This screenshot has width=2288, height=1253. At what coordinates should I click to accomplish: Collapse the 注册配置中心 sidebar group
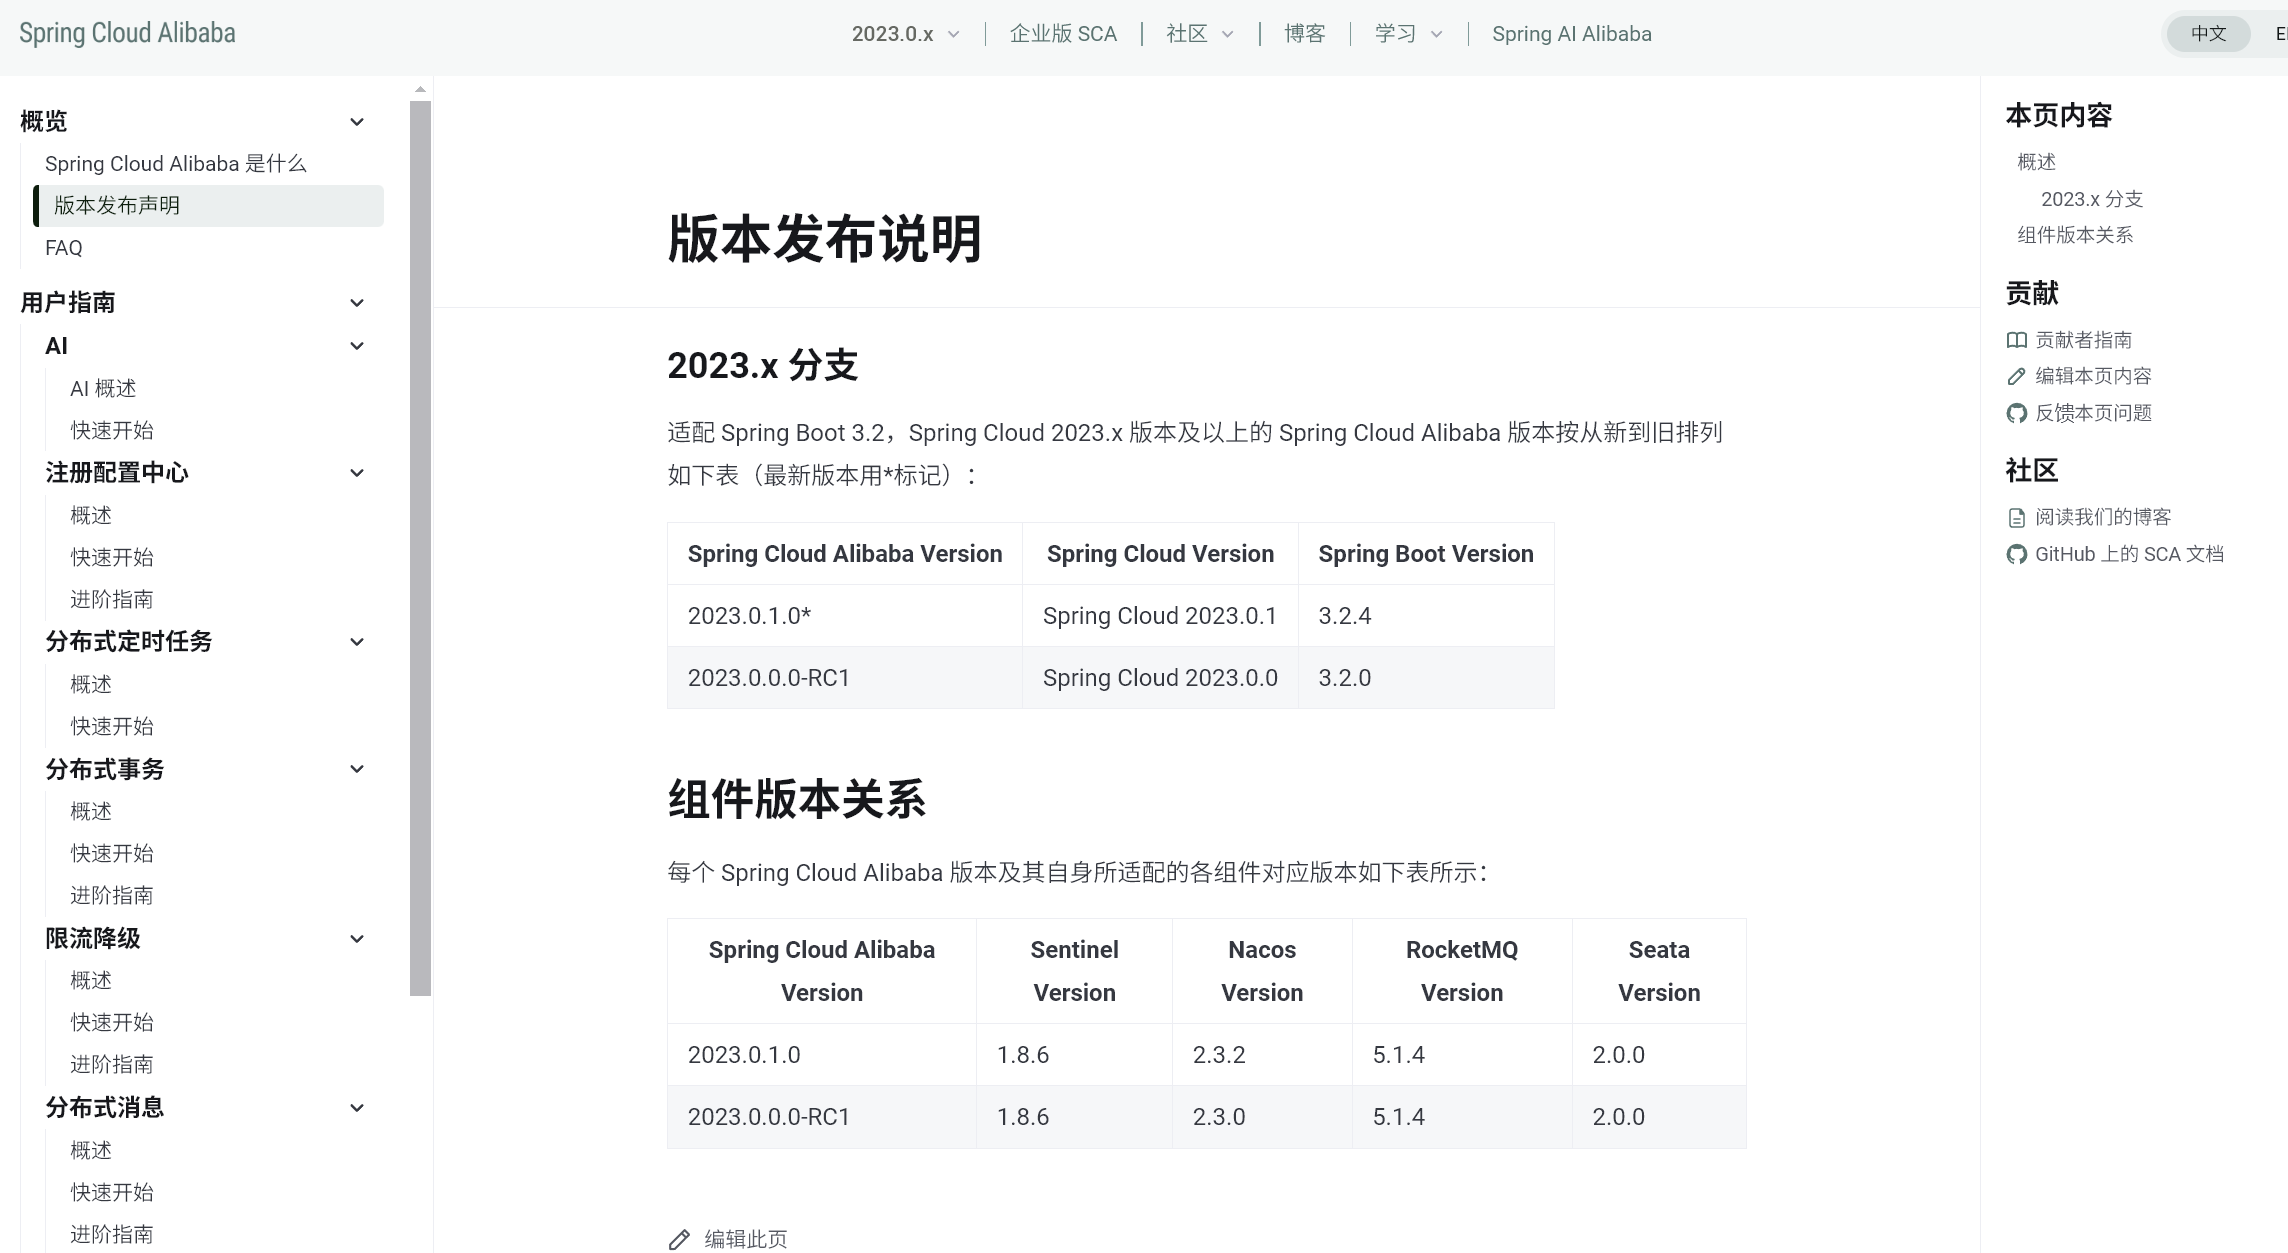pos(356,473)
